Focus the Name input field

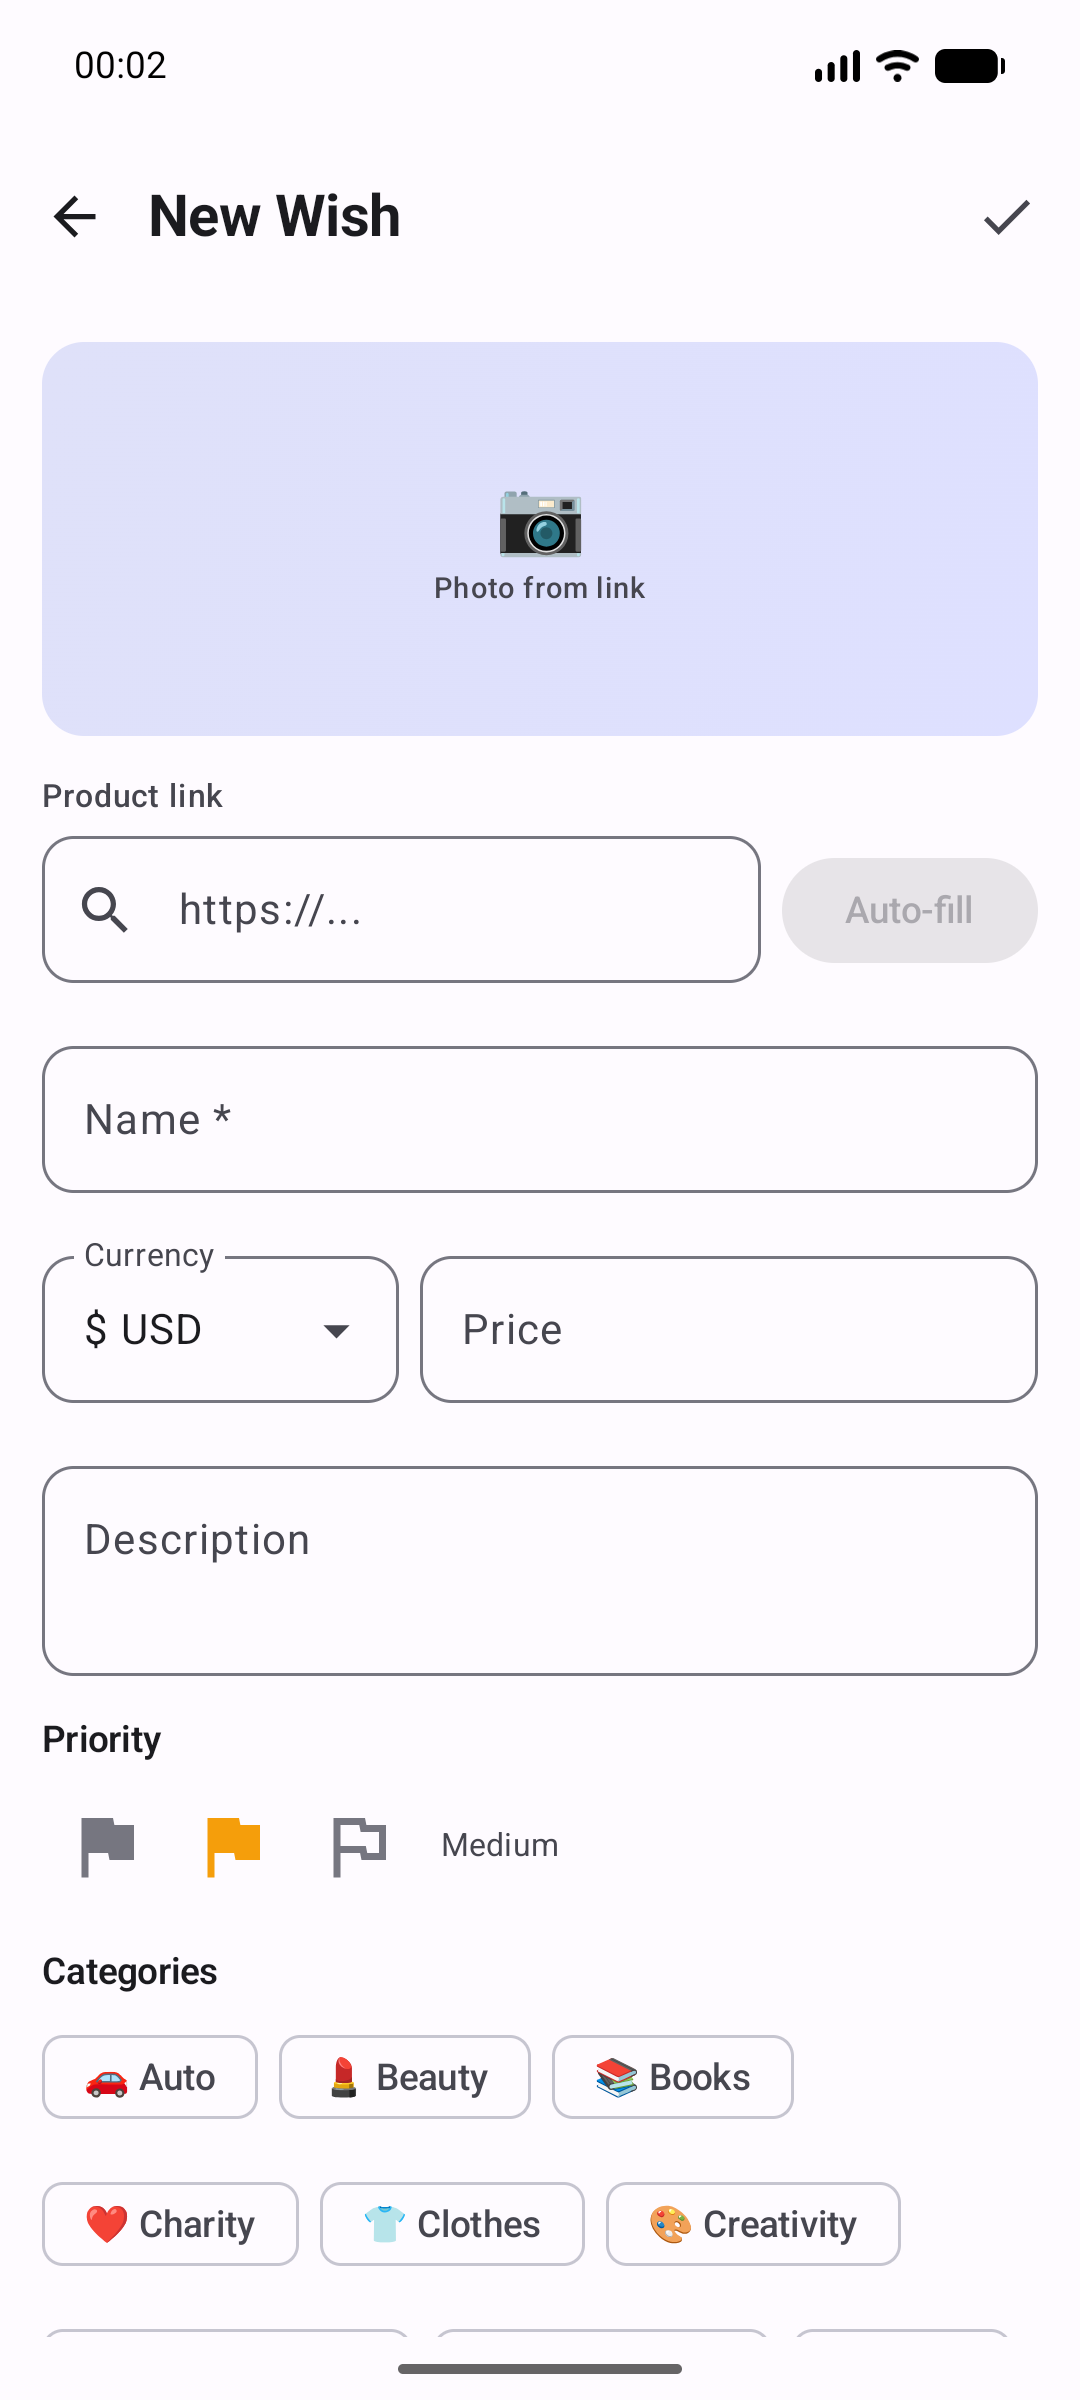coord(540,1120)
